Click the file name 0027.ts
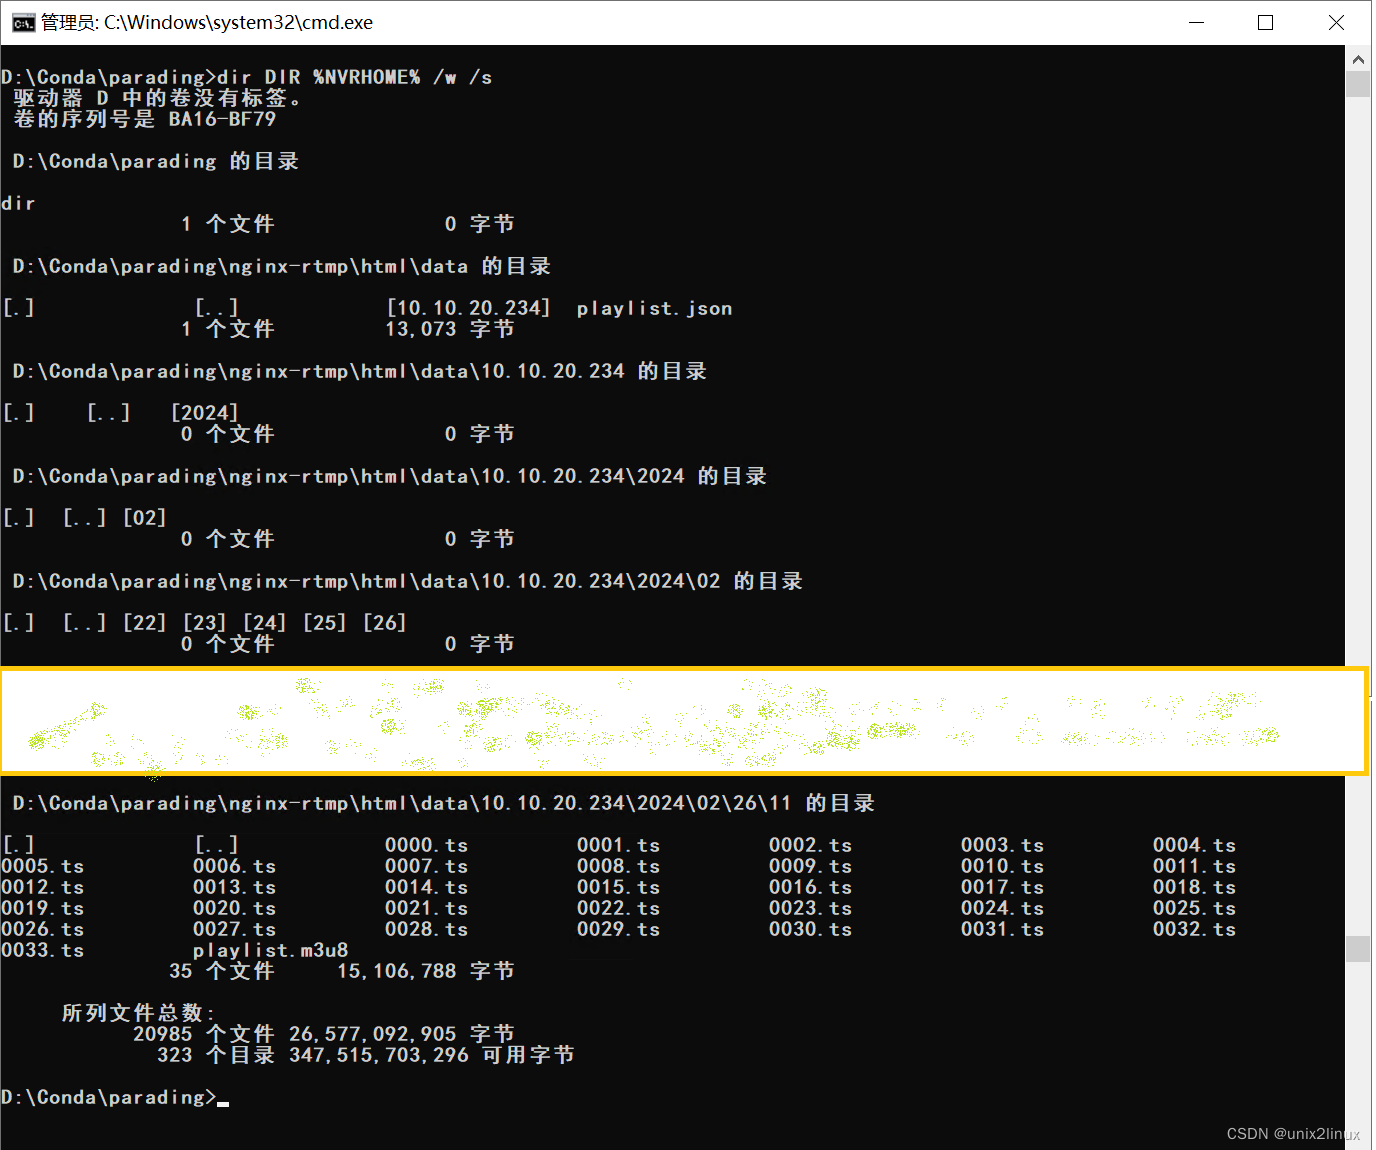This screenshot has width=1376, height=1150. (x=235, y=930)
